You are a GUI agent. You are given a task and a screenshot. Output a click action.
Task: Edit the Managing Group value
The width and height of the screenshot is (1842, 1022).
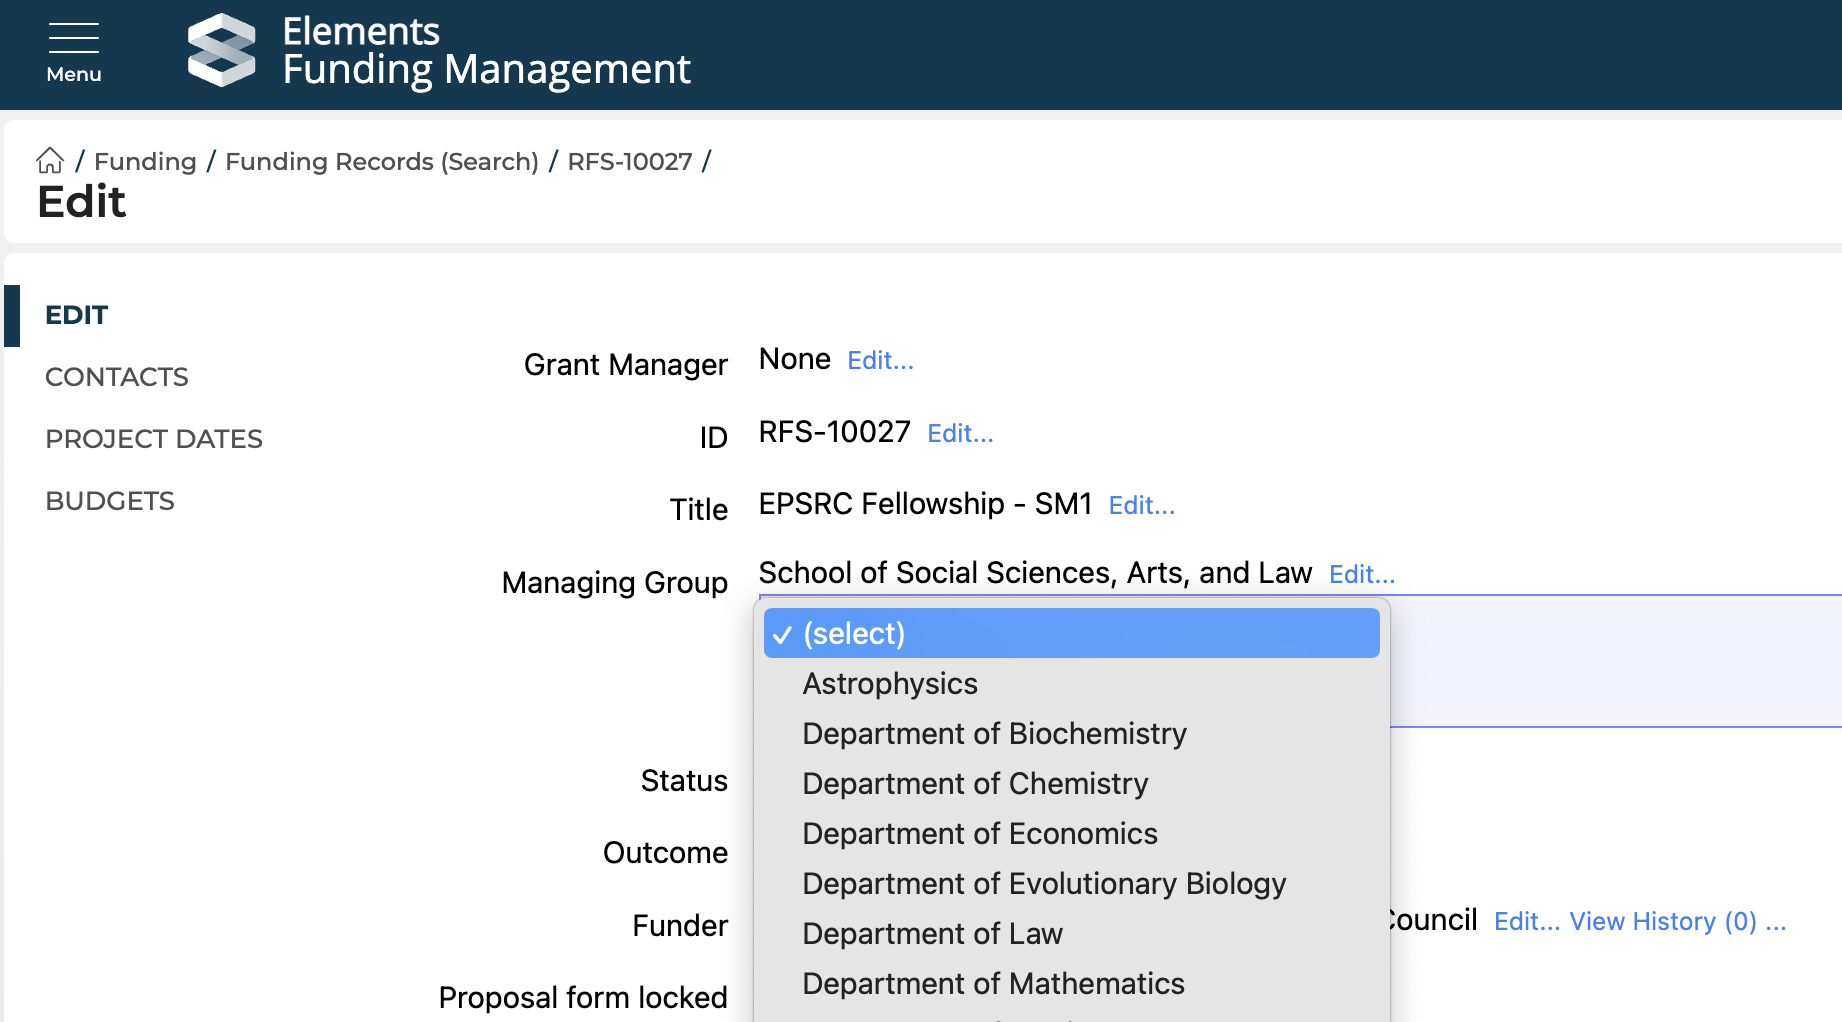(x=1361, y=575)
